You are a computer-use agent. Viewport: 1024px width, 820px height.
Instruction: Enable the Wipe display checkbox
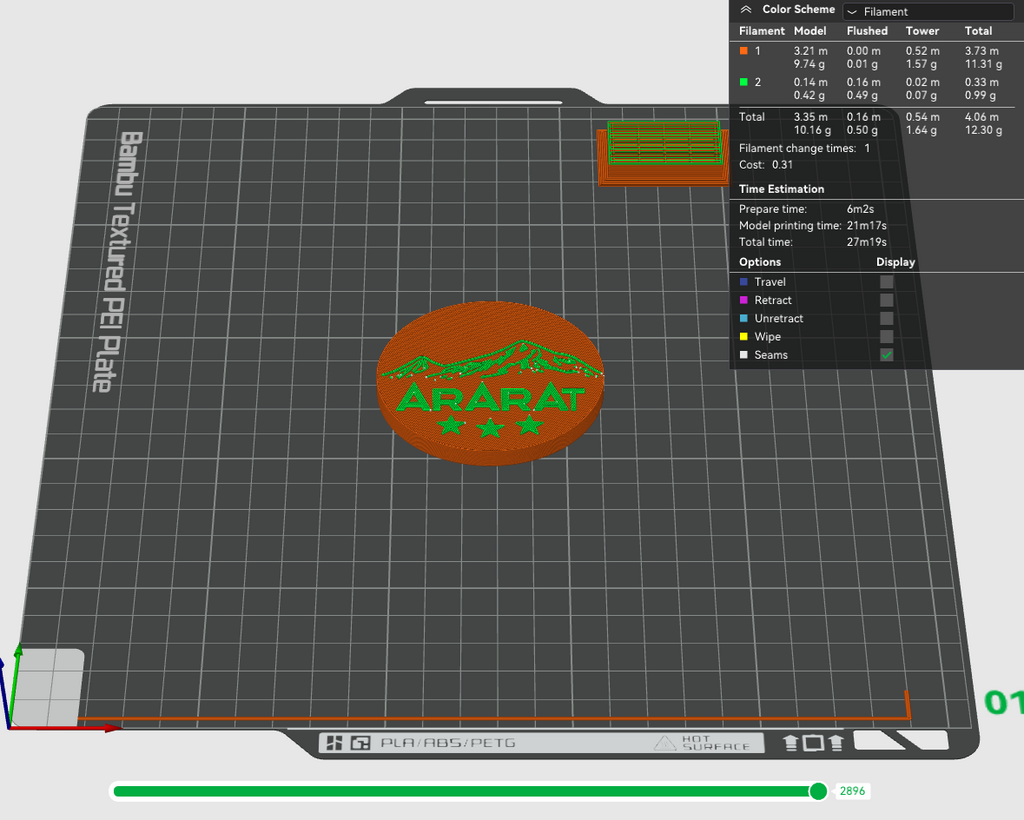[886, 336]
